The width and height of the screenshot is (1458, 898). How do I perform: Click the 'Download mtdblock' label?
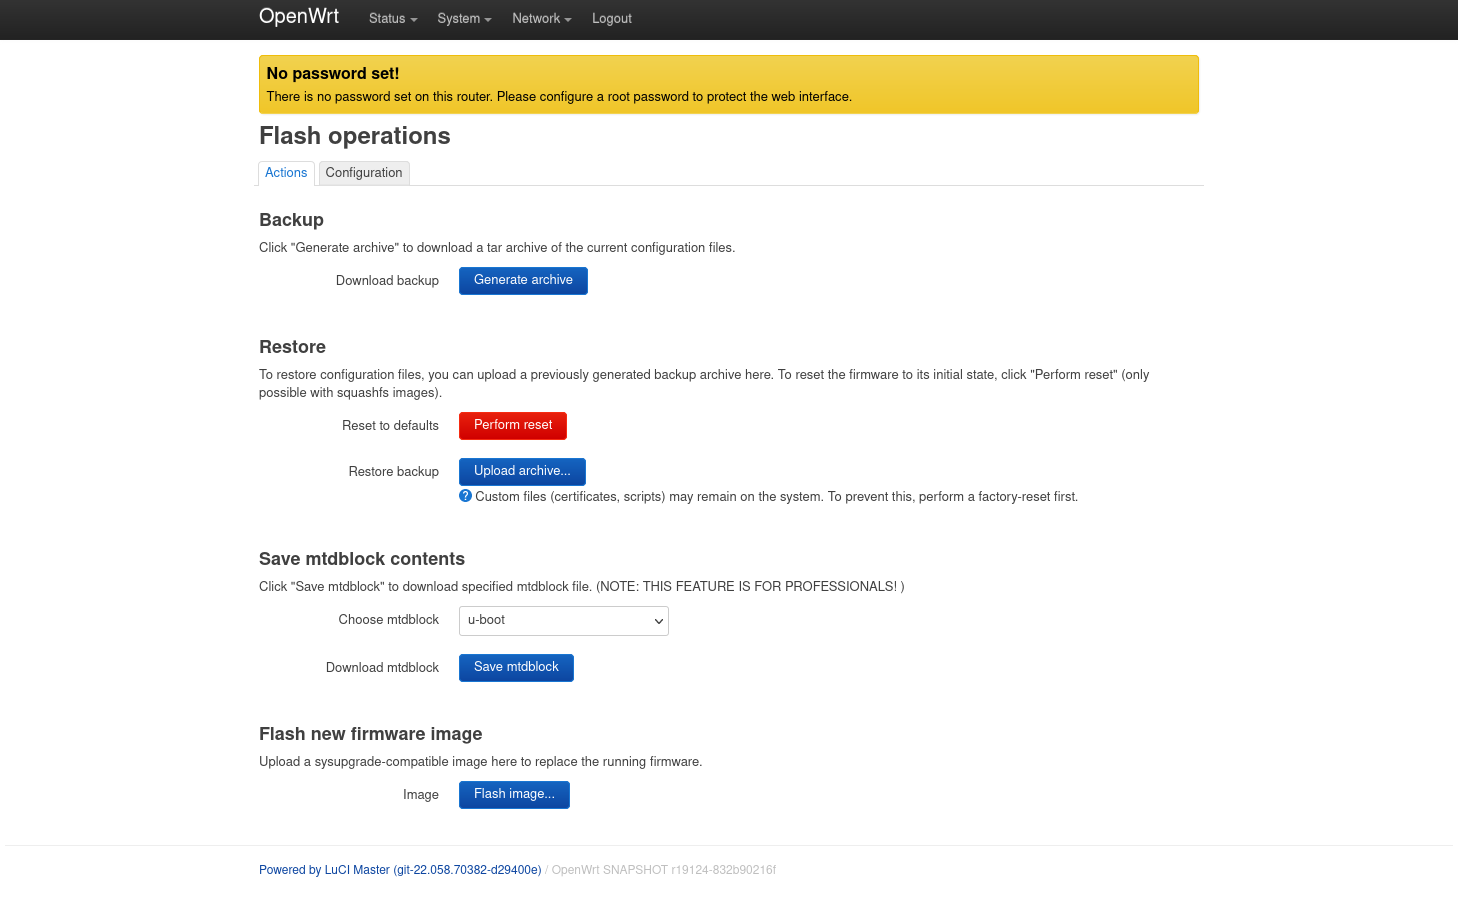382,668
